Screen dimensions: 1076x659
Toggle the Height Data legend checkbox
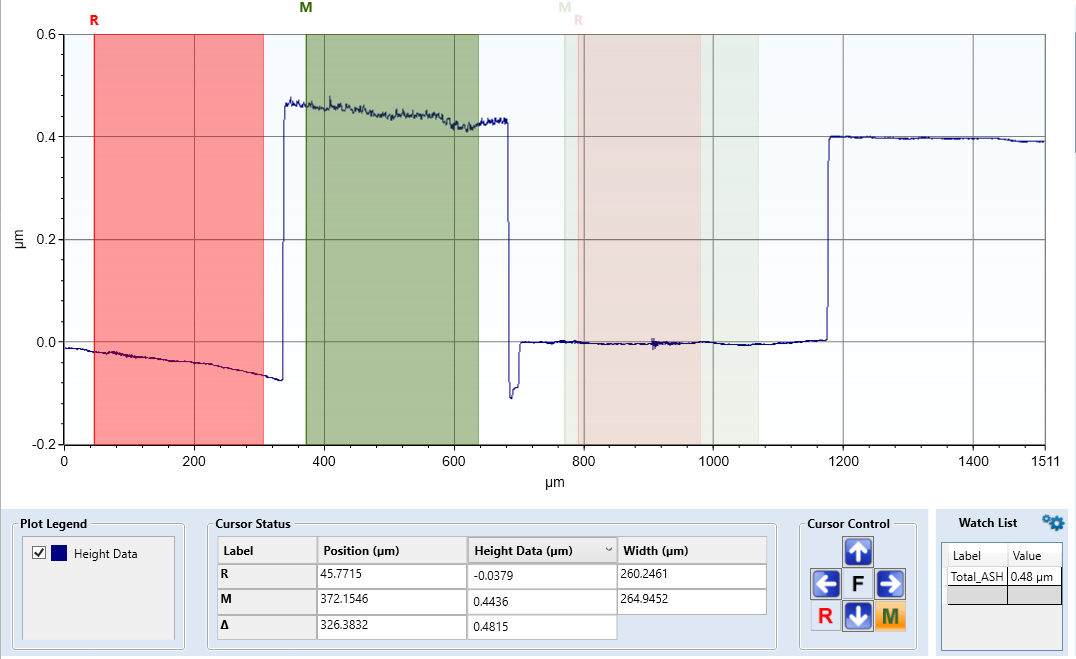tap(39, 553)
